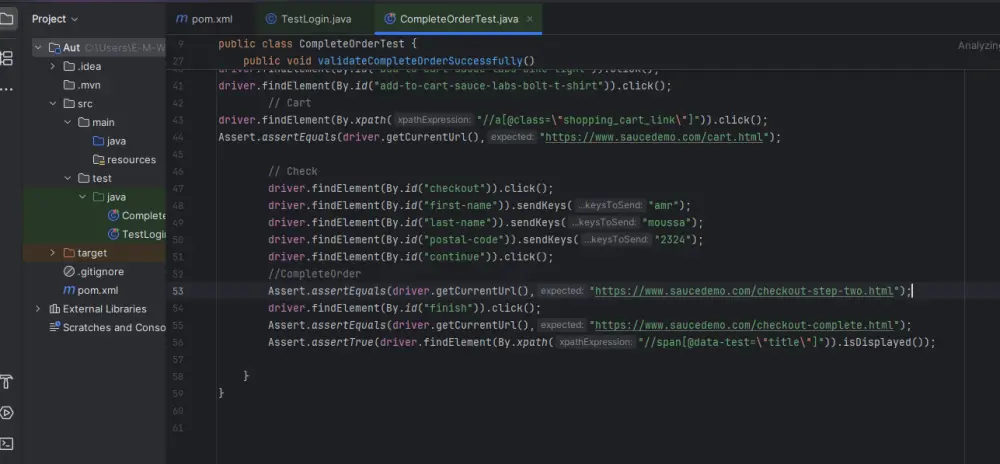This screenshot has height=464, width=1000.
Task: Open the checkout-step-two.html URL link
Action: 744,291
